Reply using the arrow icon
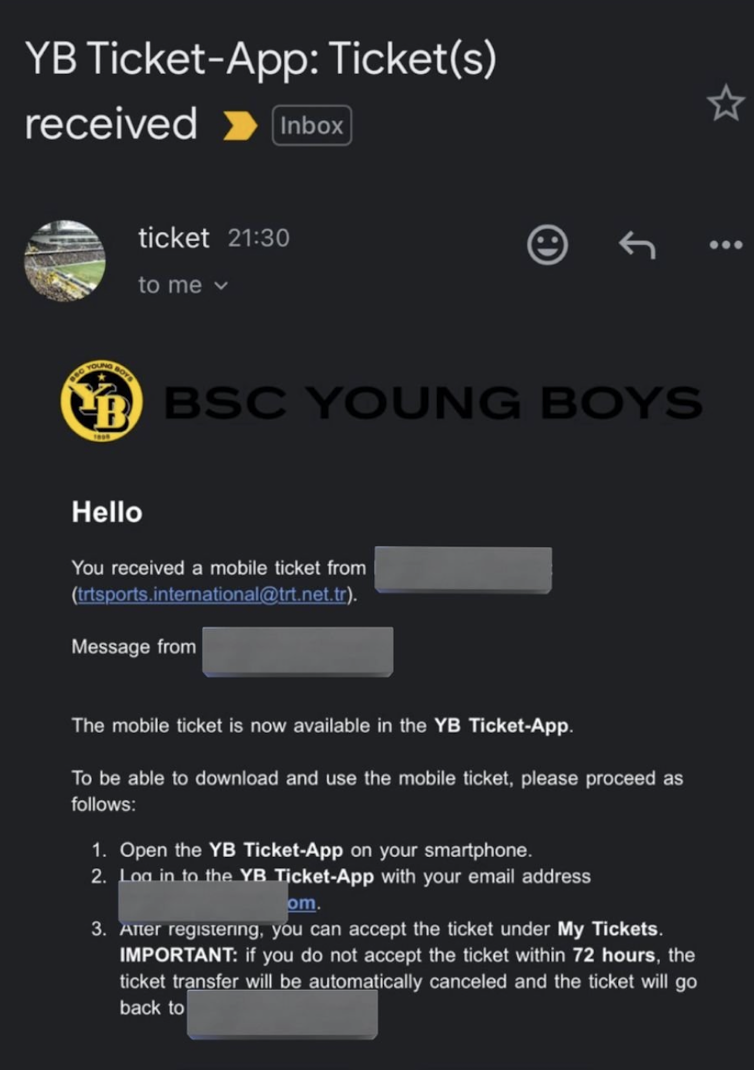This screenshot has width=754, height=1070. 637,244
